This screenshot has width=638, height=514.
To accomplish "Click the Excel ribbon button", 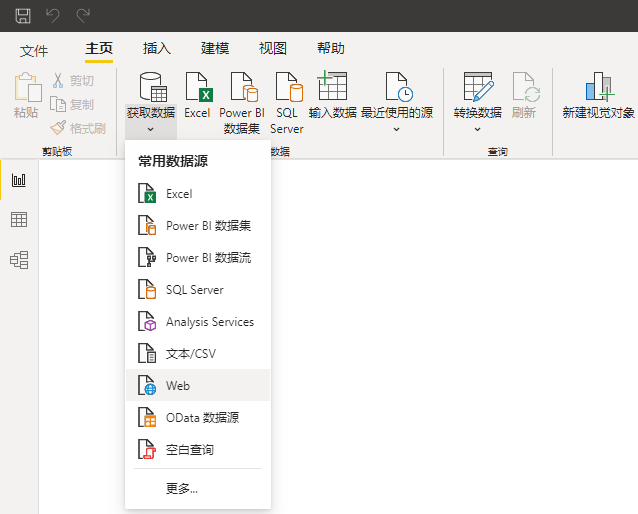I will (x=197, y=95).
